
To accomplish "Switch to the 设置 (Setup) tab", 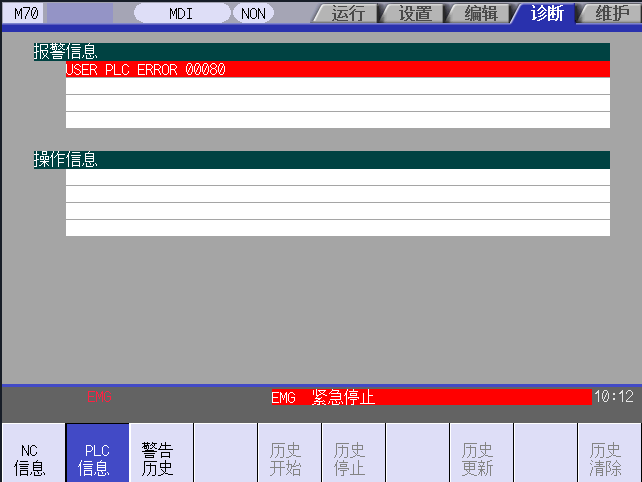I will point(414,14).
